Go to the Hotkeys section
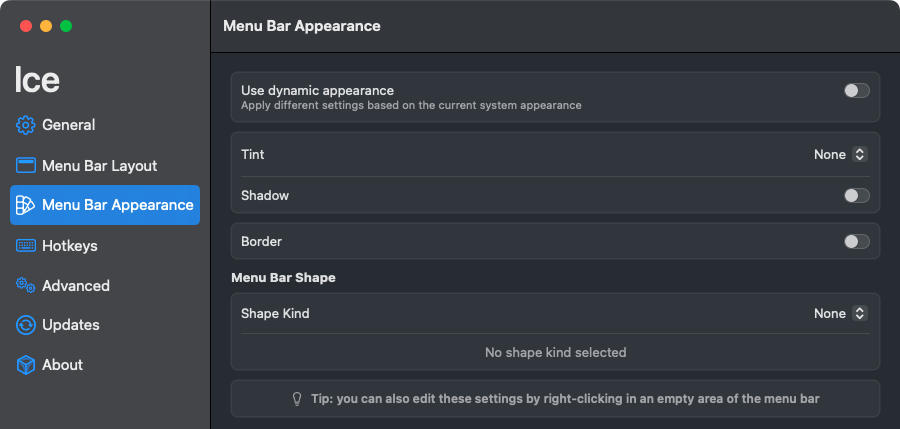 105,246
